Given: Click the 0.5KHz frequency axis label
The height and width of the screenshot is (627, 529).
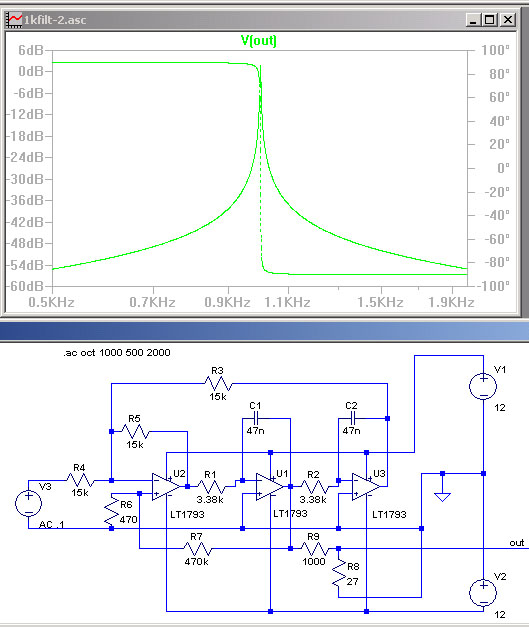Looking at the screenshot, I should [52, 302].
